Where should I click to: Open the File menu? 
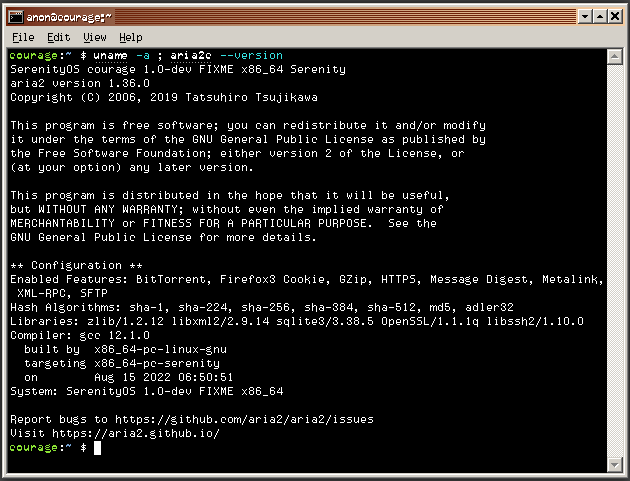tap(23, 37)
